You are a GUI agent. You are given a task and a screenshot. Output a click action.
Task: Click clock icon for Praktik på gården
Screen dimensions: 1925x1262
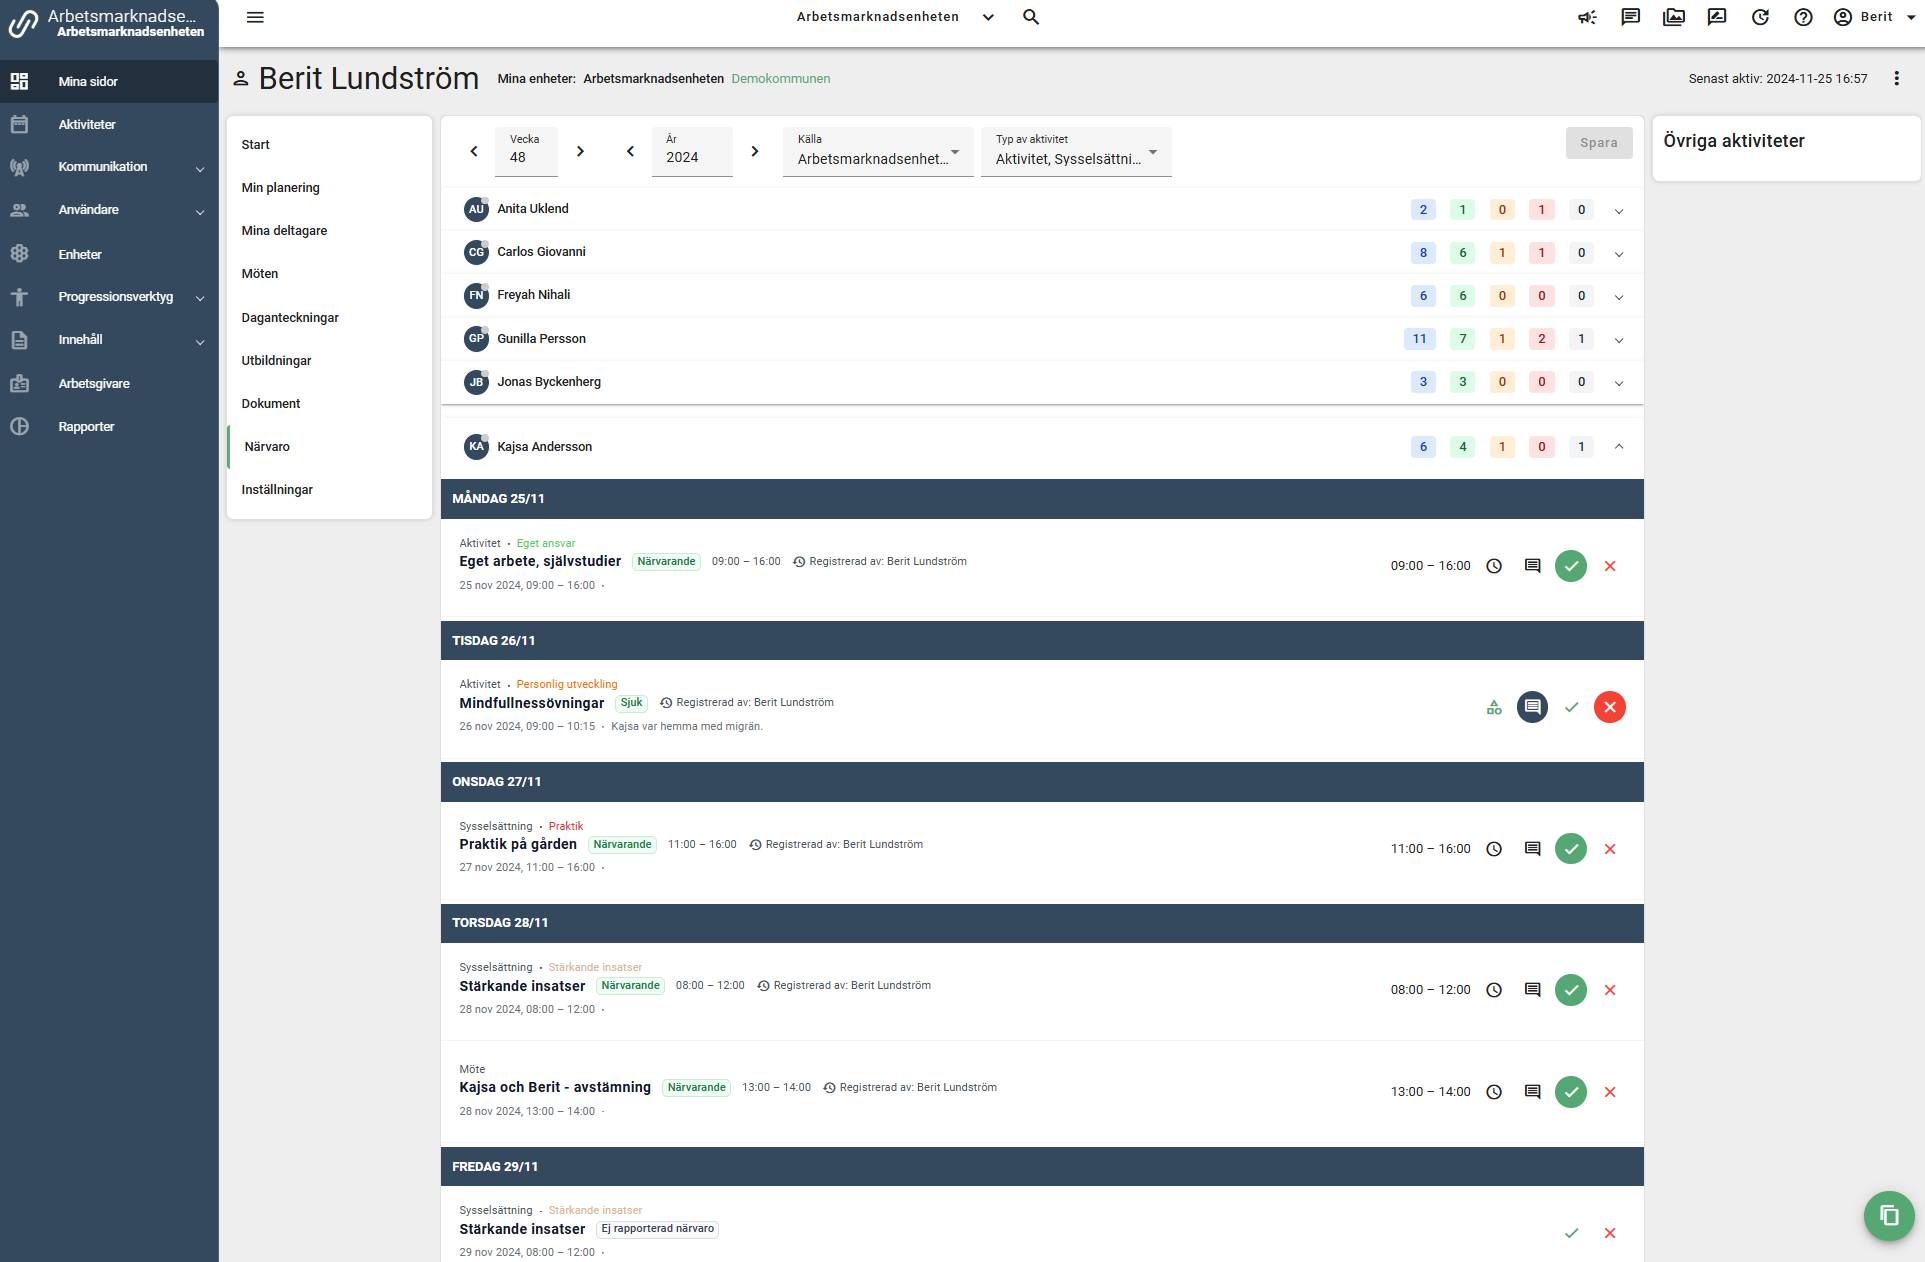(x=1494, y=849)
